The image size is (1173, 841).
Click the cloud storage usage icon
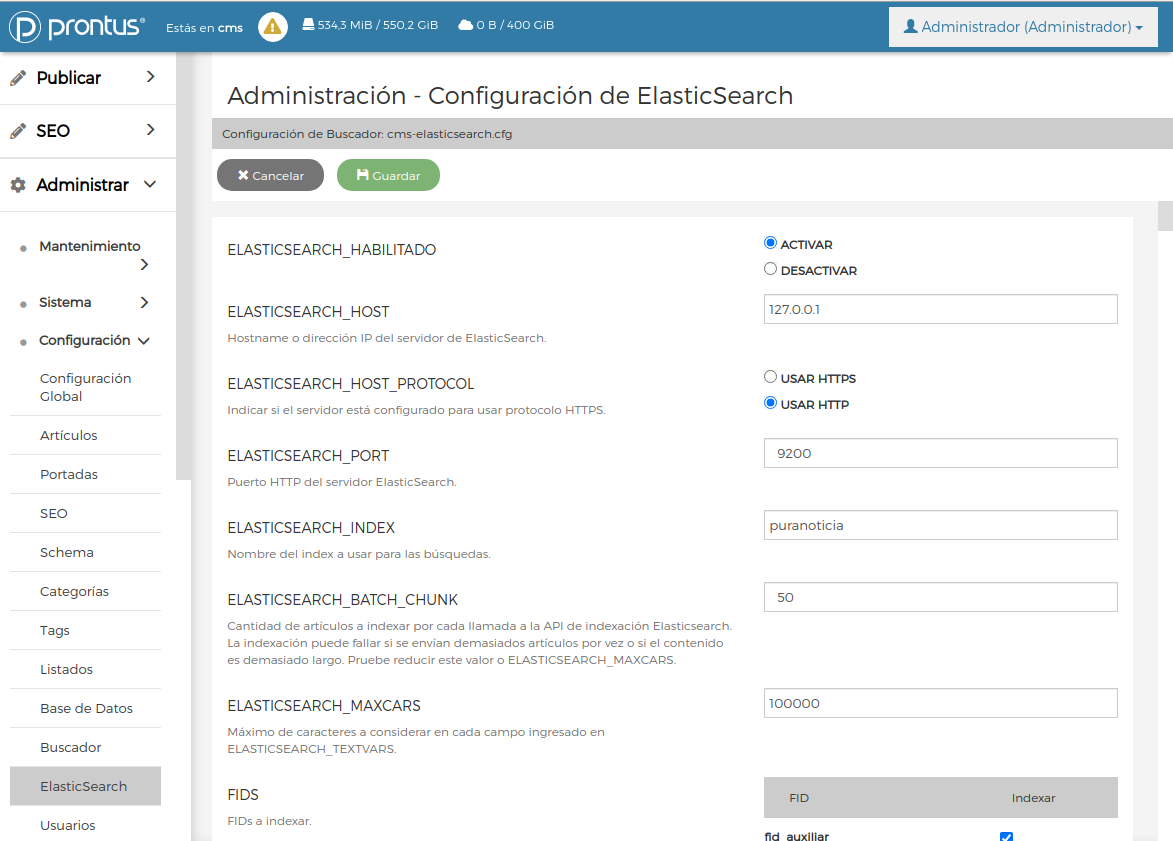465,25
